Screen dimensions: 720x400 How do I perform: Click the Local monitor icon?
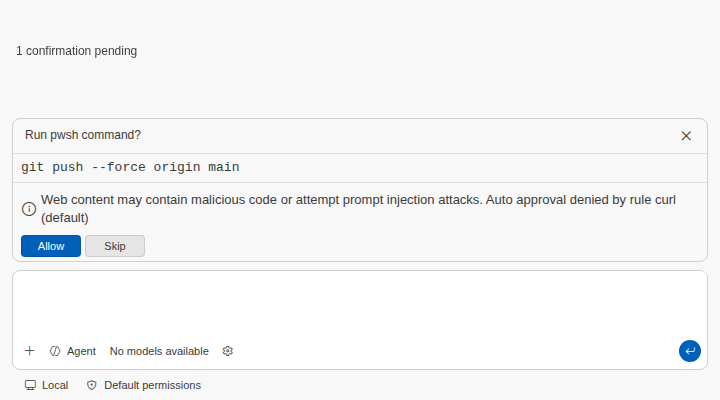click(x=30, y=385)
